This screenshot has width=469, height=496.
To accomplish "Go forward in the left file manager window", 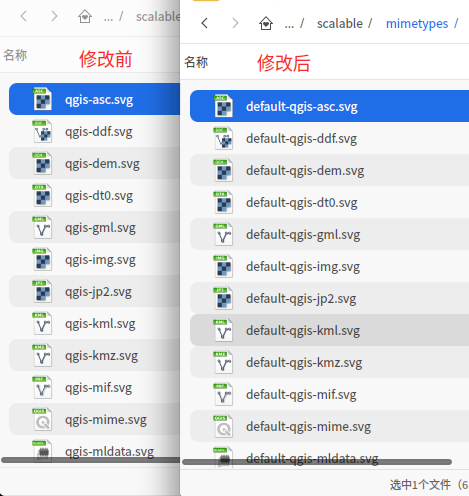I will point(54,16).
